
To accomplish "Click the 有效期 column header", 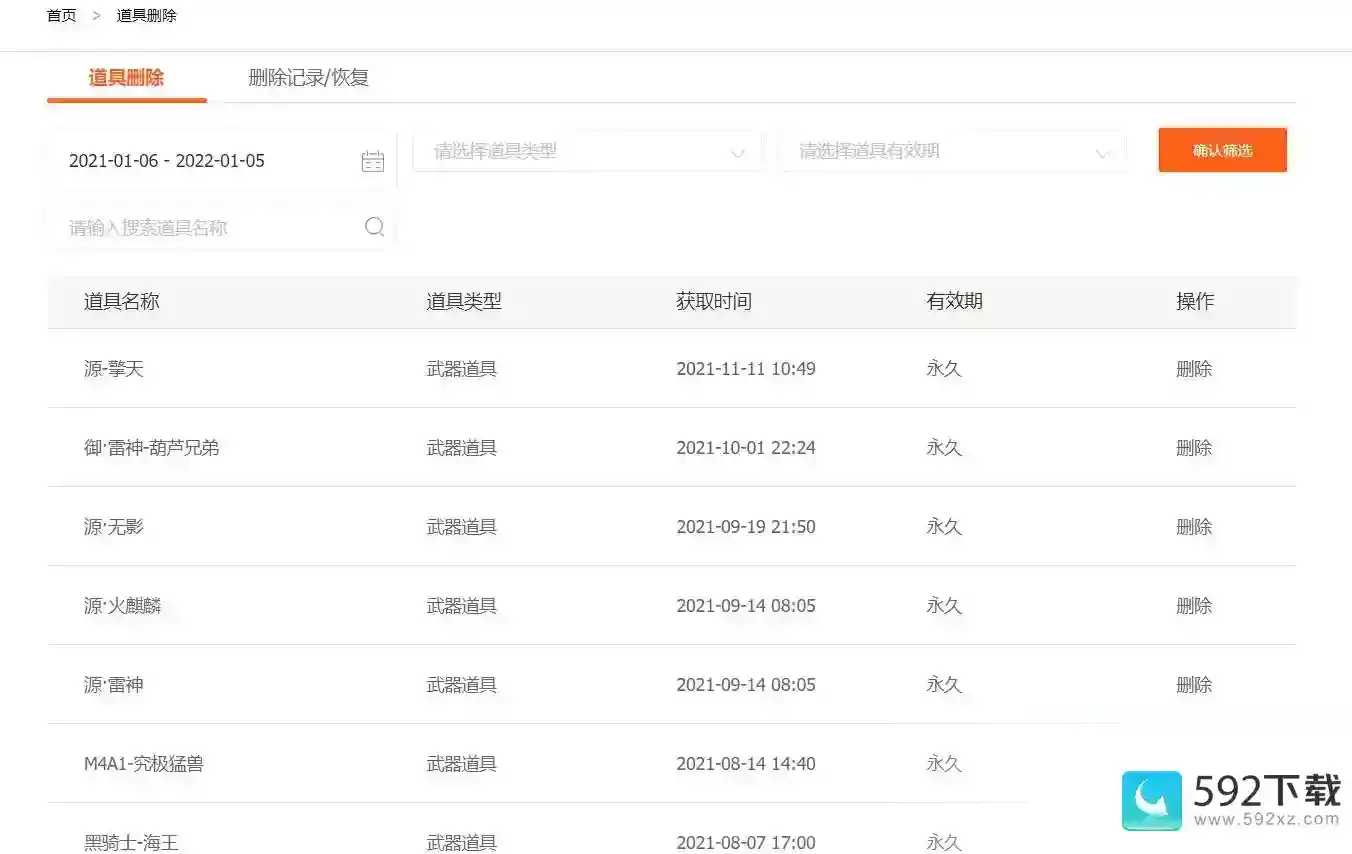I will pos(955,301).
